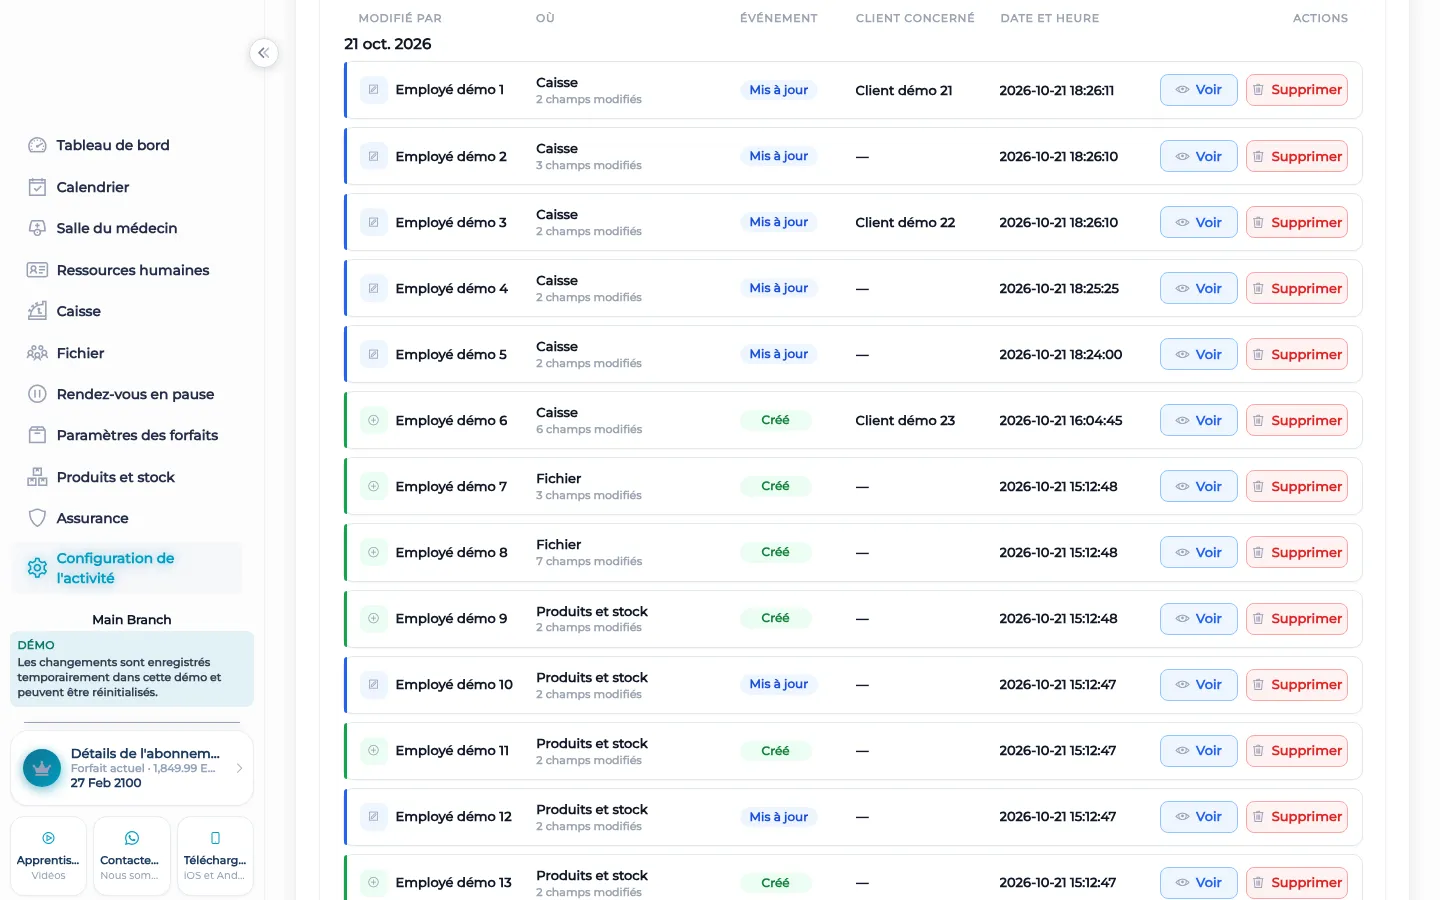
Task: Open the Télécharger iOS and Android tile
Action: (215, 856)
